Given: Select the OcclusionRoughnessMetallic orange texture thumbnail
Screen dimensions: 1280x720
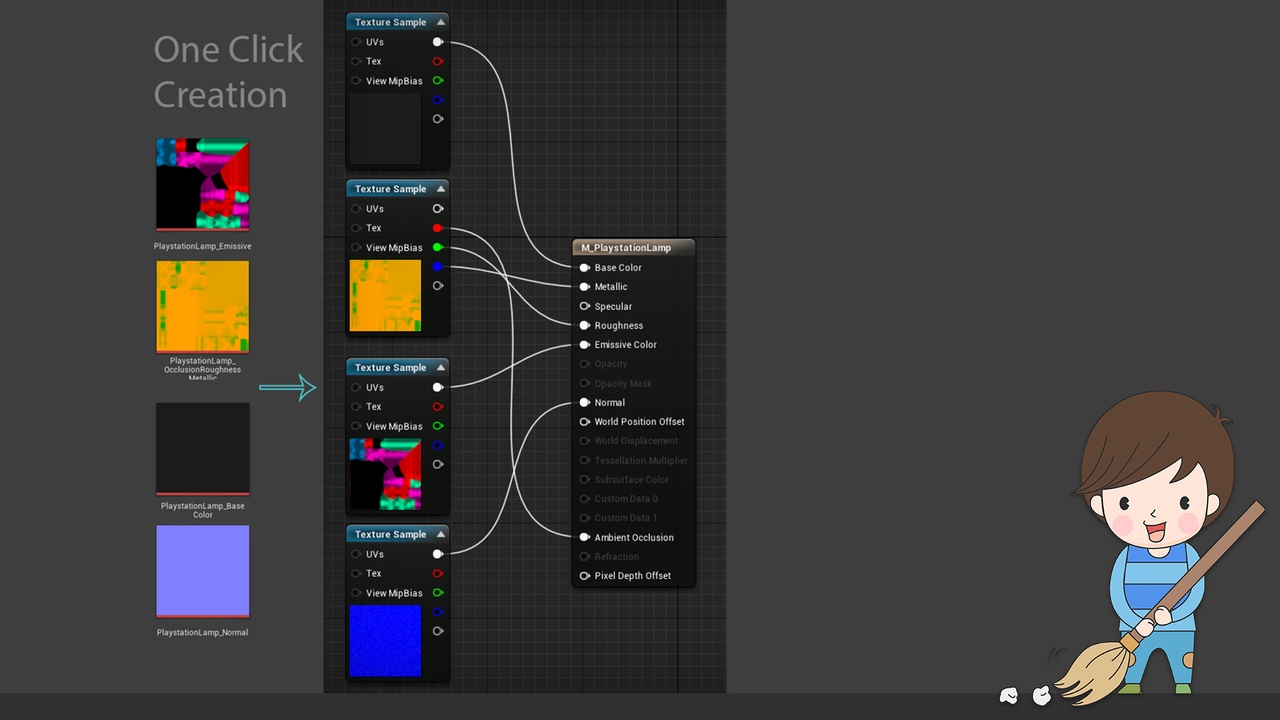Looking at the screenshot, I should [x=202, y=307].
